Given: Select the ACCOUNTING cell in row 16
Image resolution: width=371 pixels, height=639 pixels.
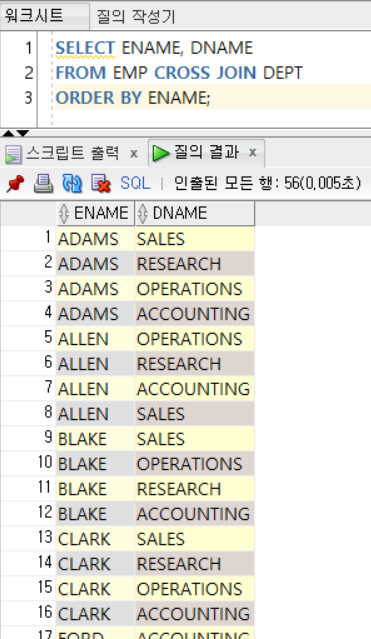Looking at the screenshot, I should click(x=194, y=614).
